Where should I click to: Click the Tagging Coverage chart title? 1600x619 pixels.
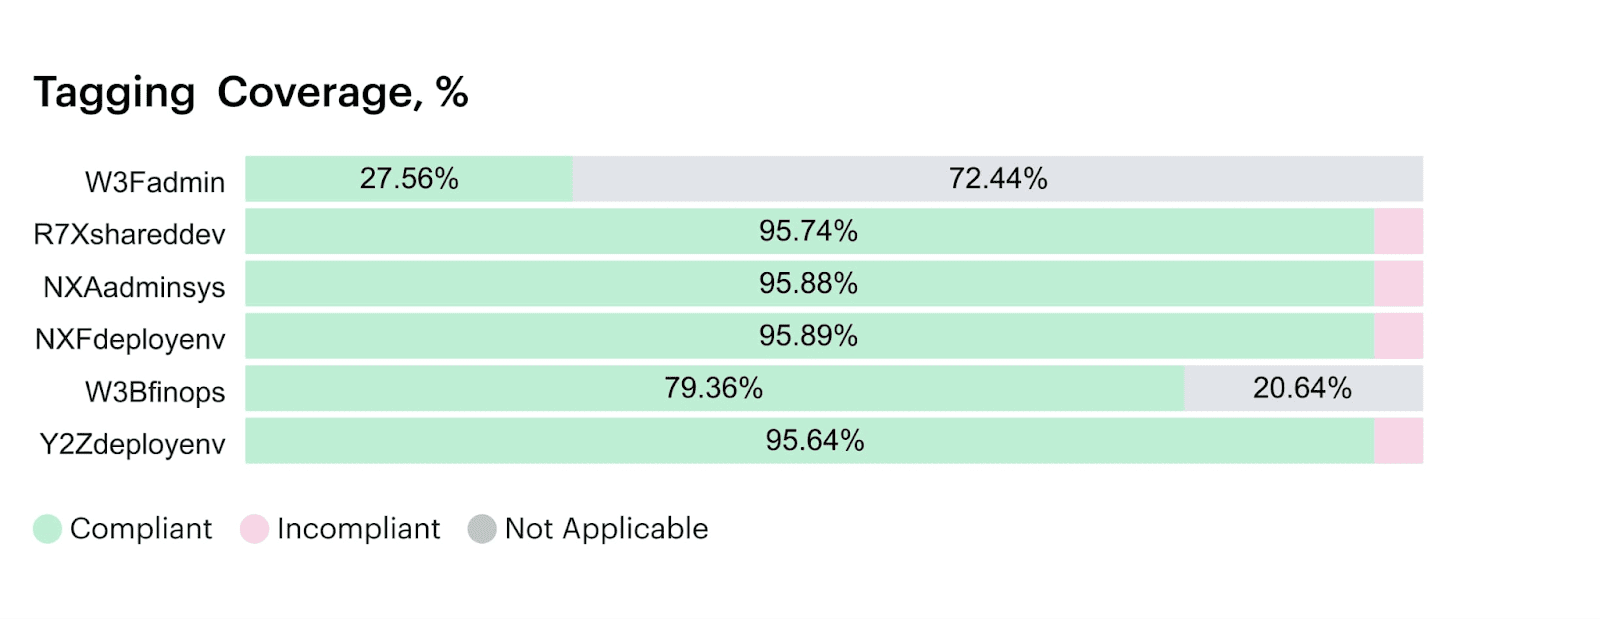point(251,93)
